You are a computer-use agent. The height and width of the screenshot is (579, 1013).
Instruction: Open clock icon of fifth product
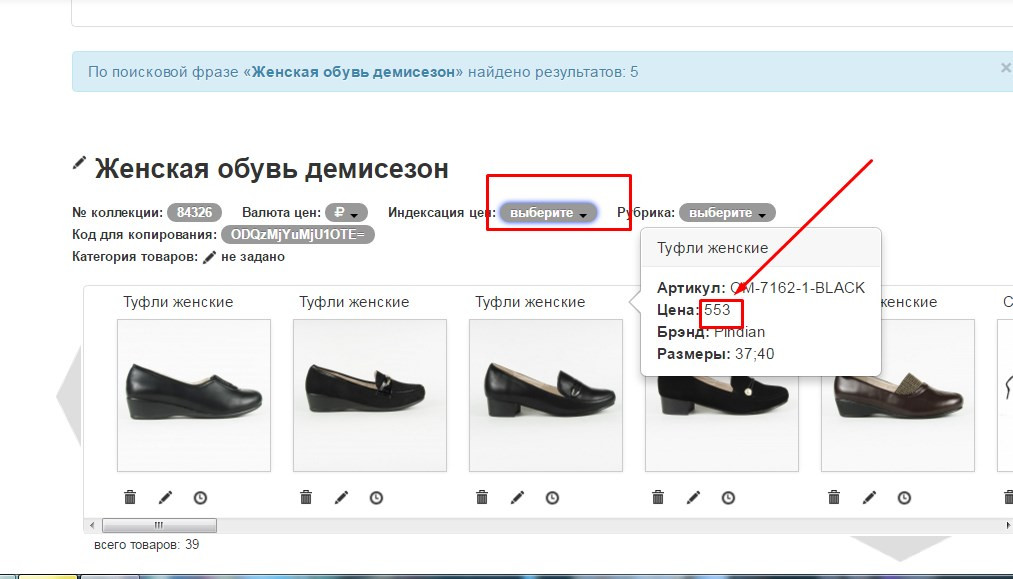[x=904, y=498]
